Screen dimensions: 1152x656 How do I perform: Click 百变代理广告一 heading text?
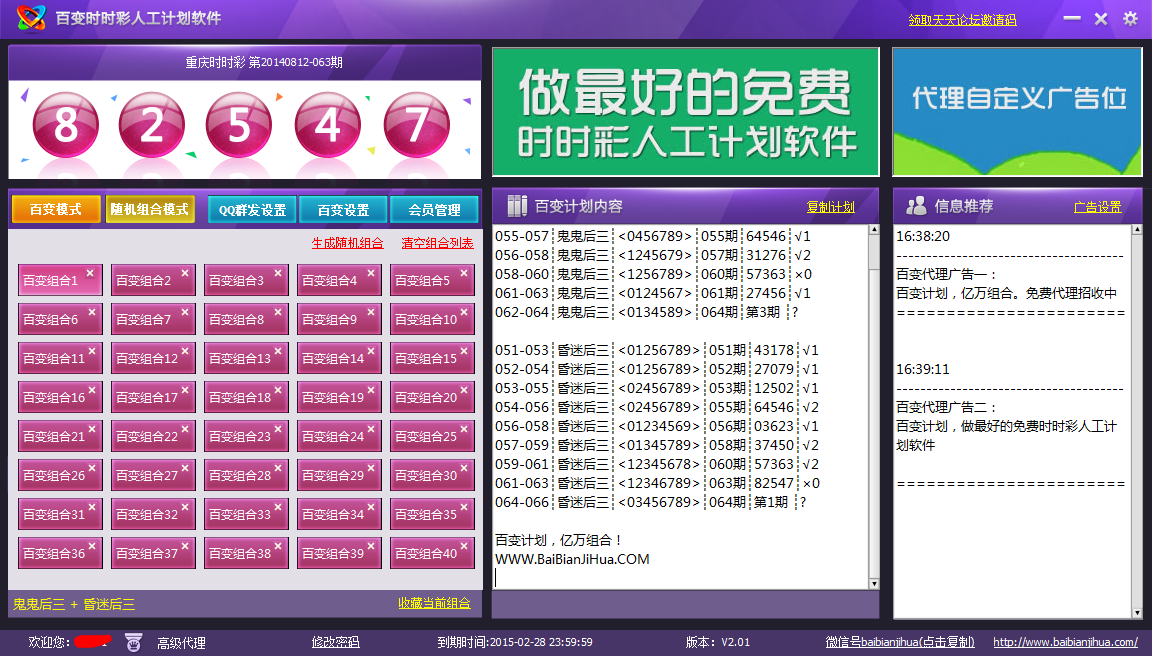[x=946, y=274]
